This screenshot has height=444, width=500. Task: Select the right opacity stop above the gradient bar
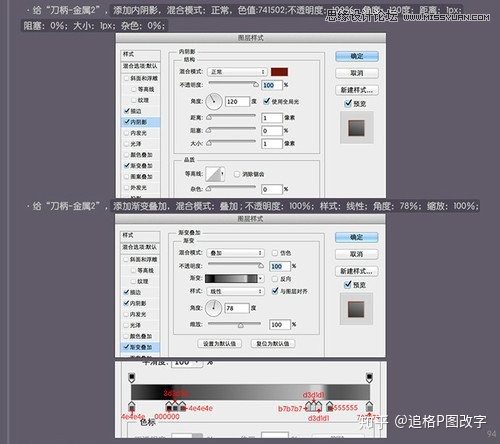369,377
